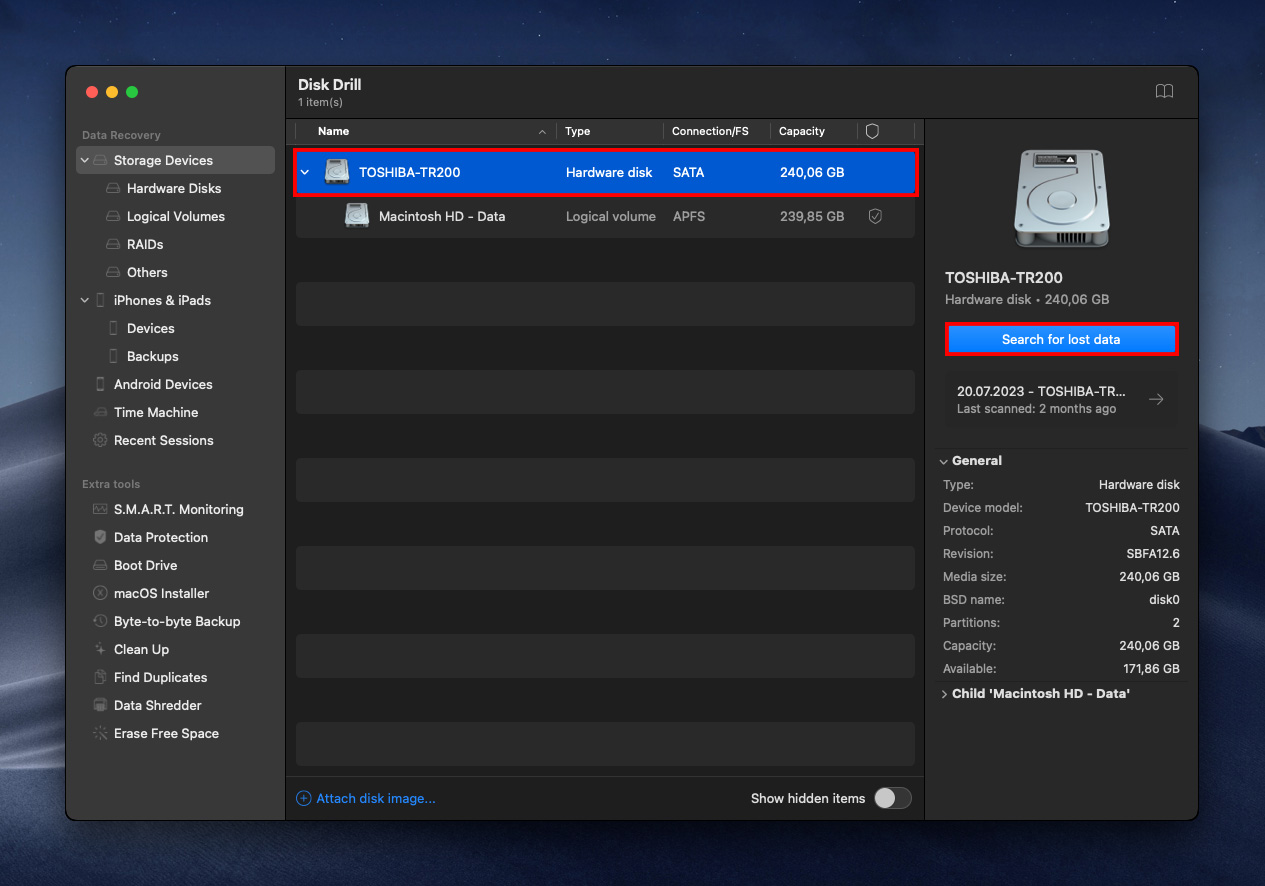Click the Data Protection shield icon
The width and height of the screenshot is (1265, 886).
pyautogui.click(x=100, y=537)
